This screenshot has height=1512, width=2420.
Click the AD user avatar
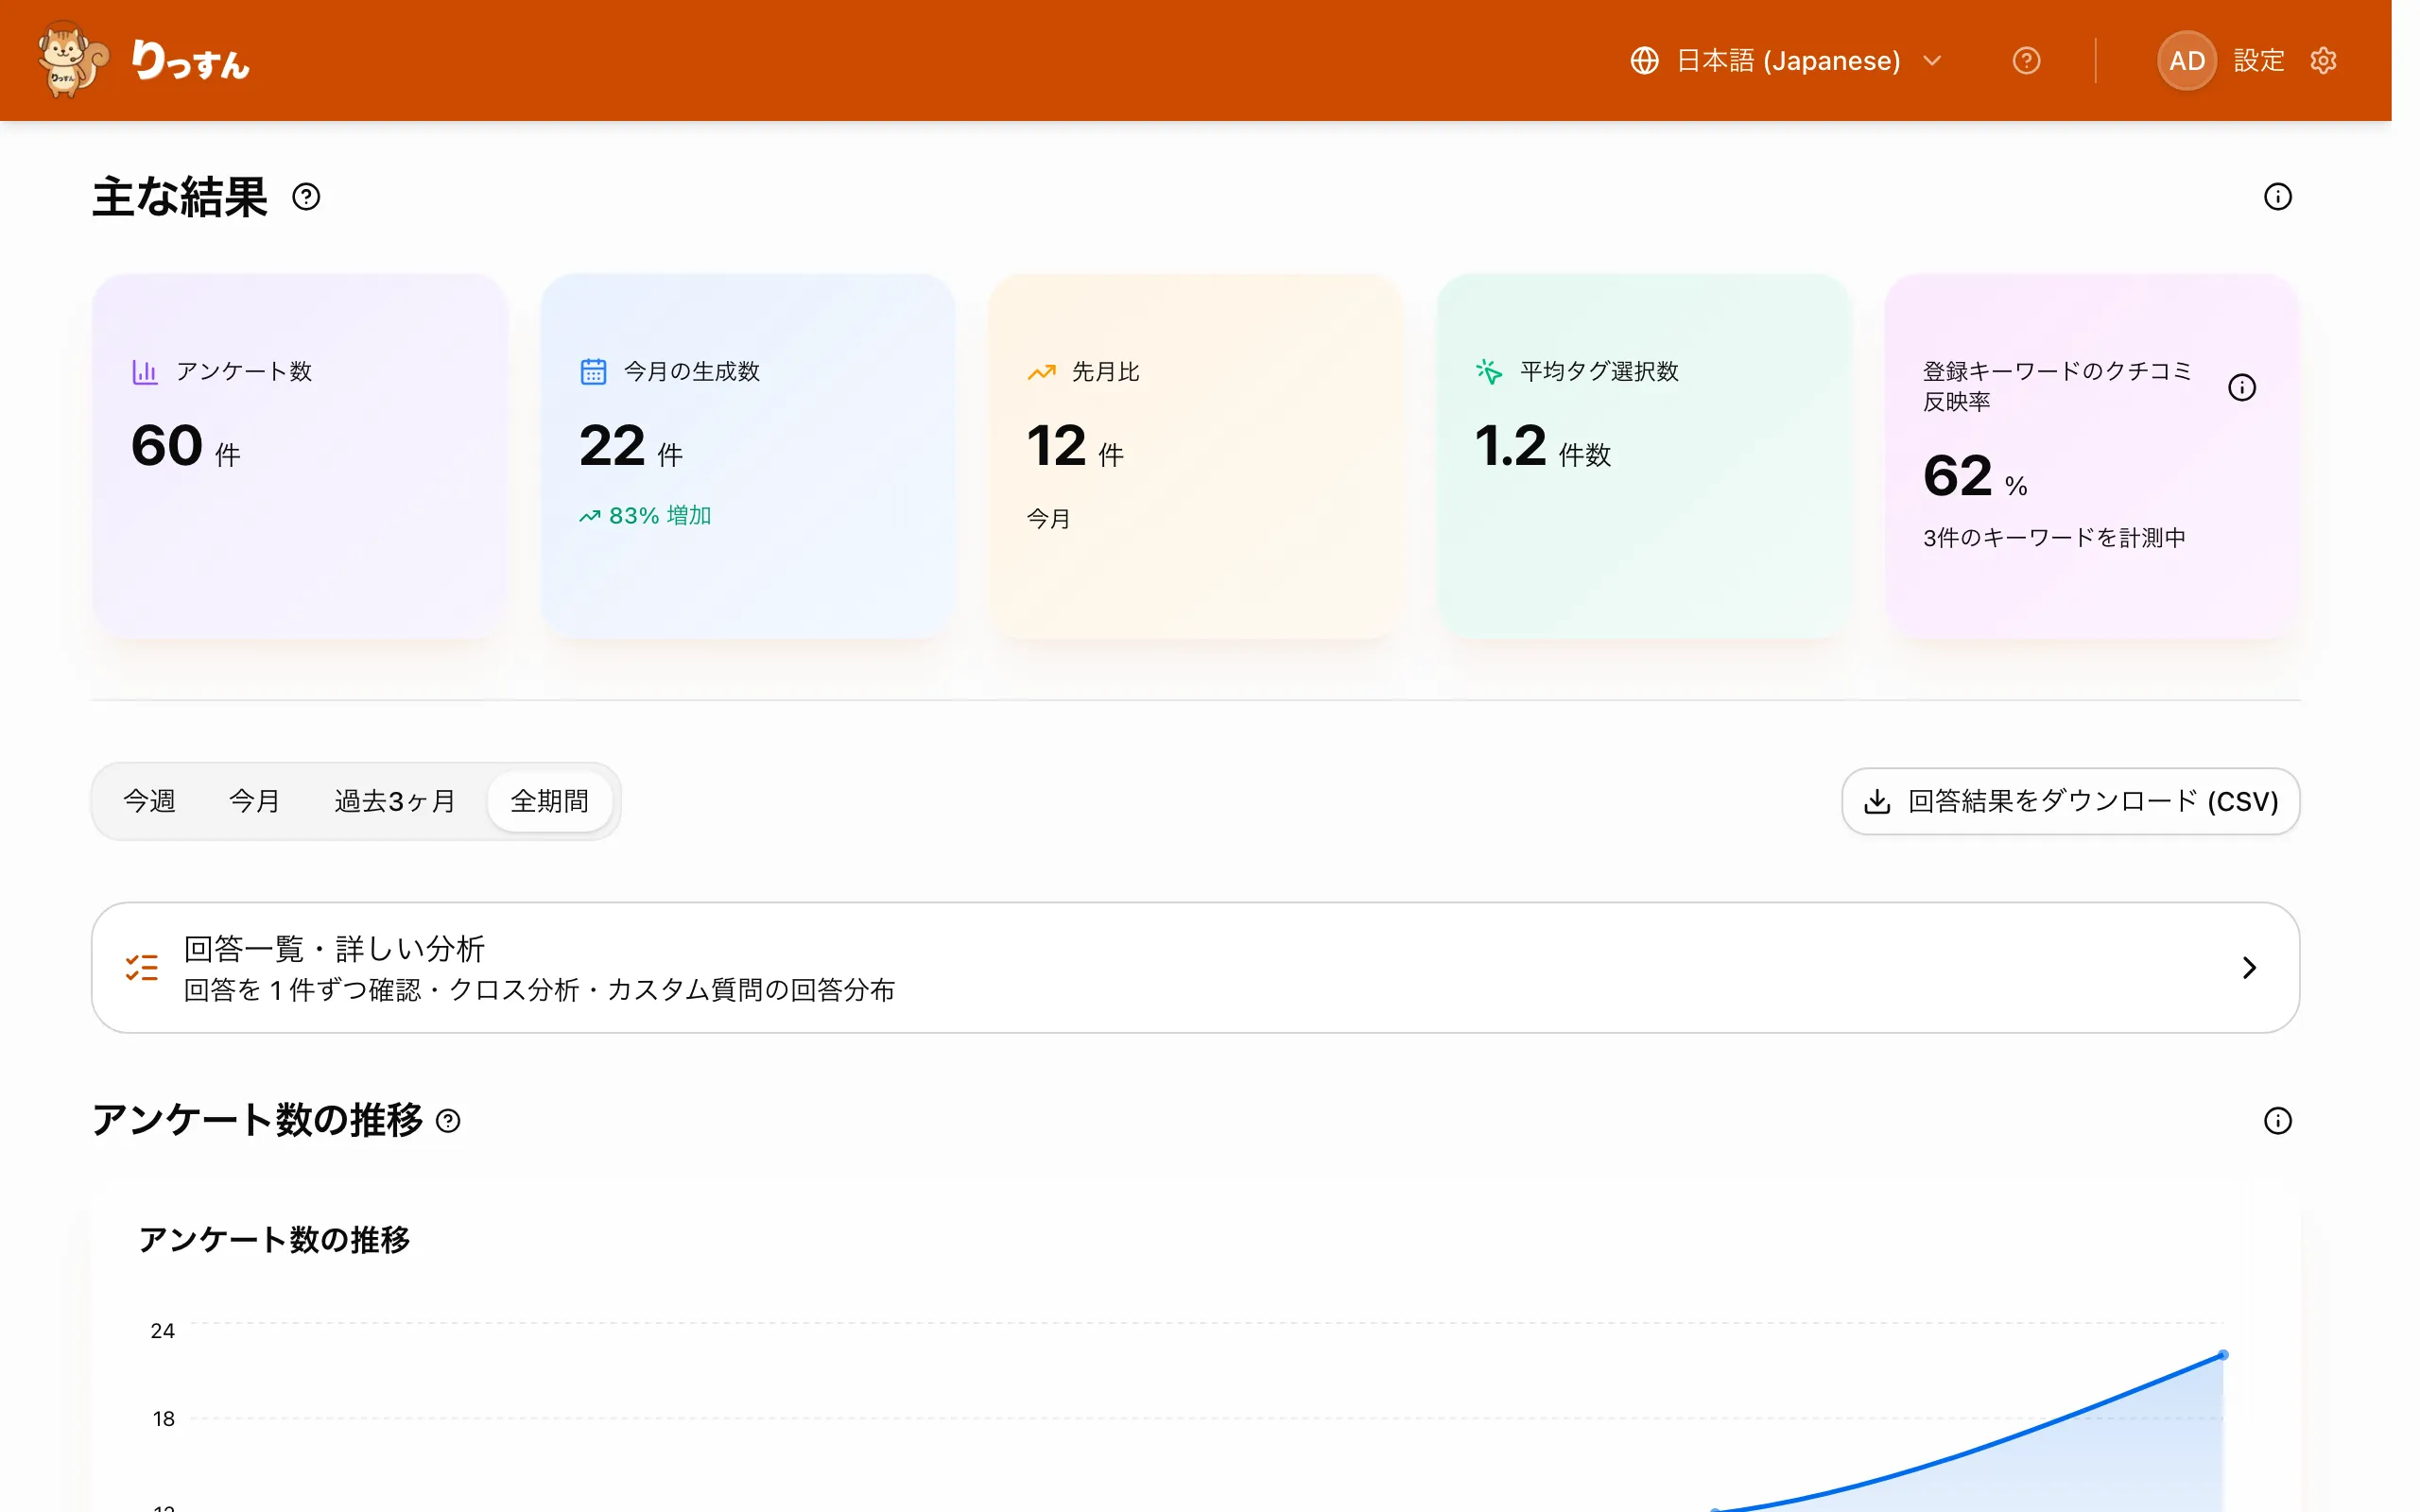(x=2187, y=61)
